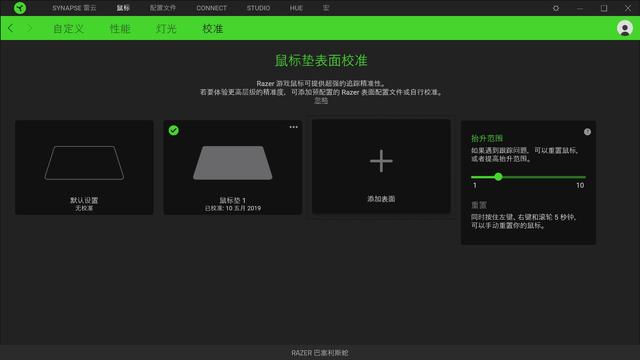
Task: Switch to the 自定义 sub-tab
Action: [69, 29]
